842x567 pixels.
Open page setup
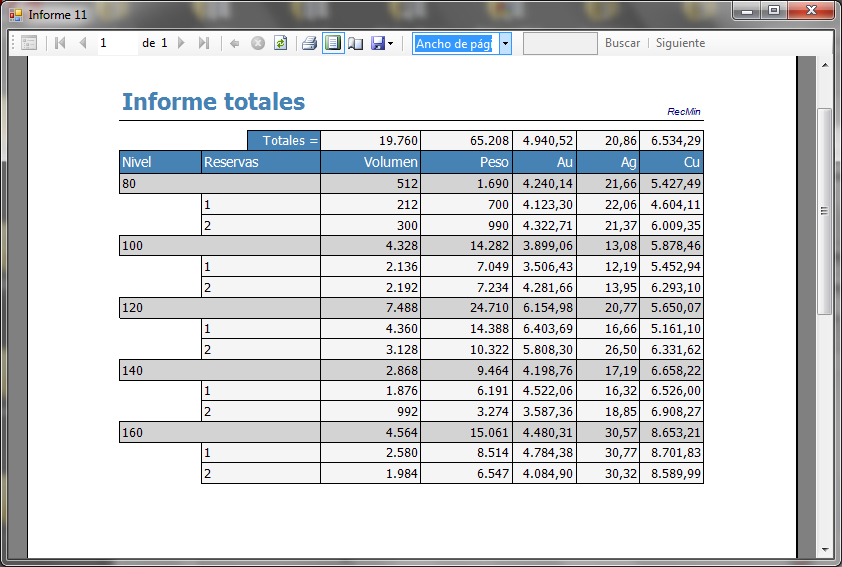pyautogui.click(x=355, y=43)
